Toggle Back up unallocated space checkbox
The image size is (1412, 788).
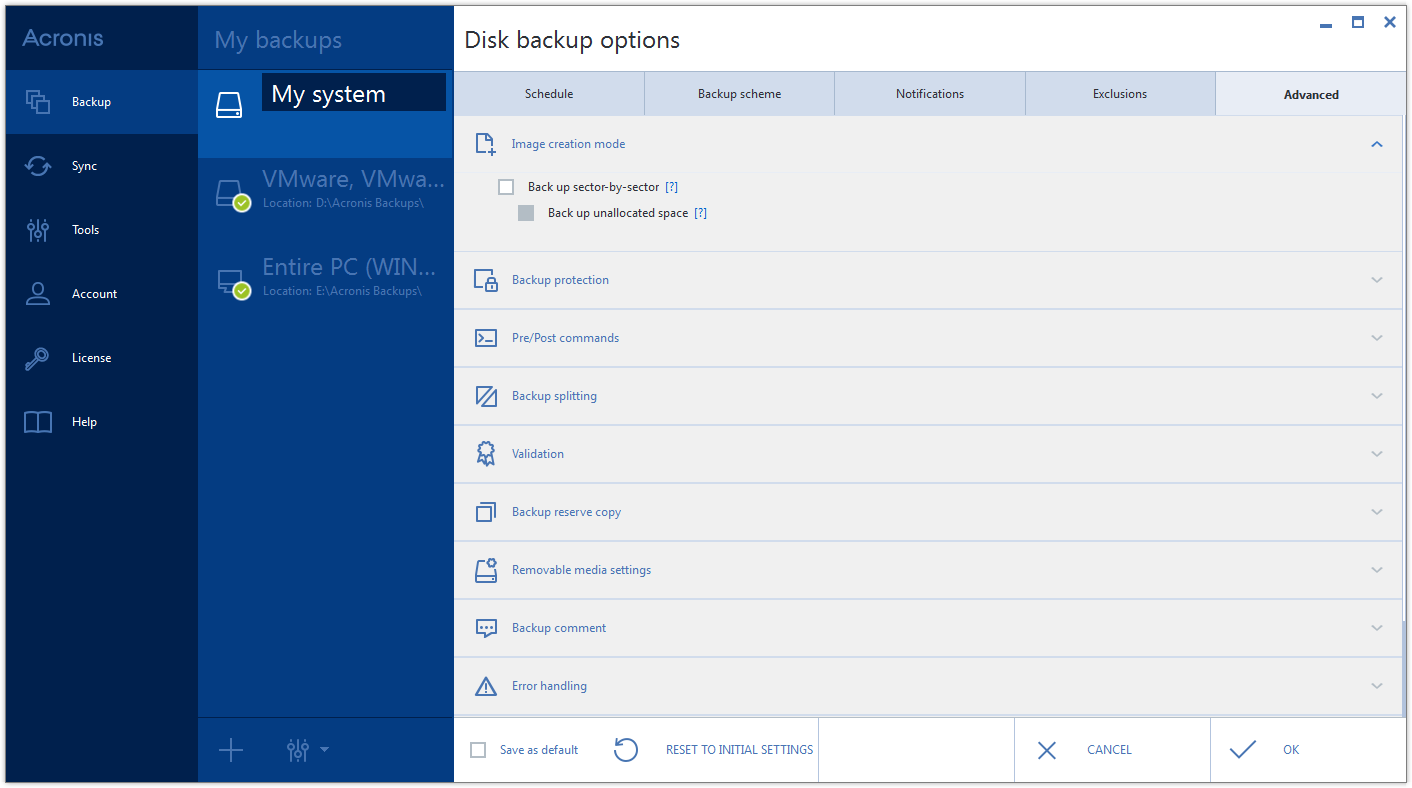pyautogui.click(x=526, y=213)
